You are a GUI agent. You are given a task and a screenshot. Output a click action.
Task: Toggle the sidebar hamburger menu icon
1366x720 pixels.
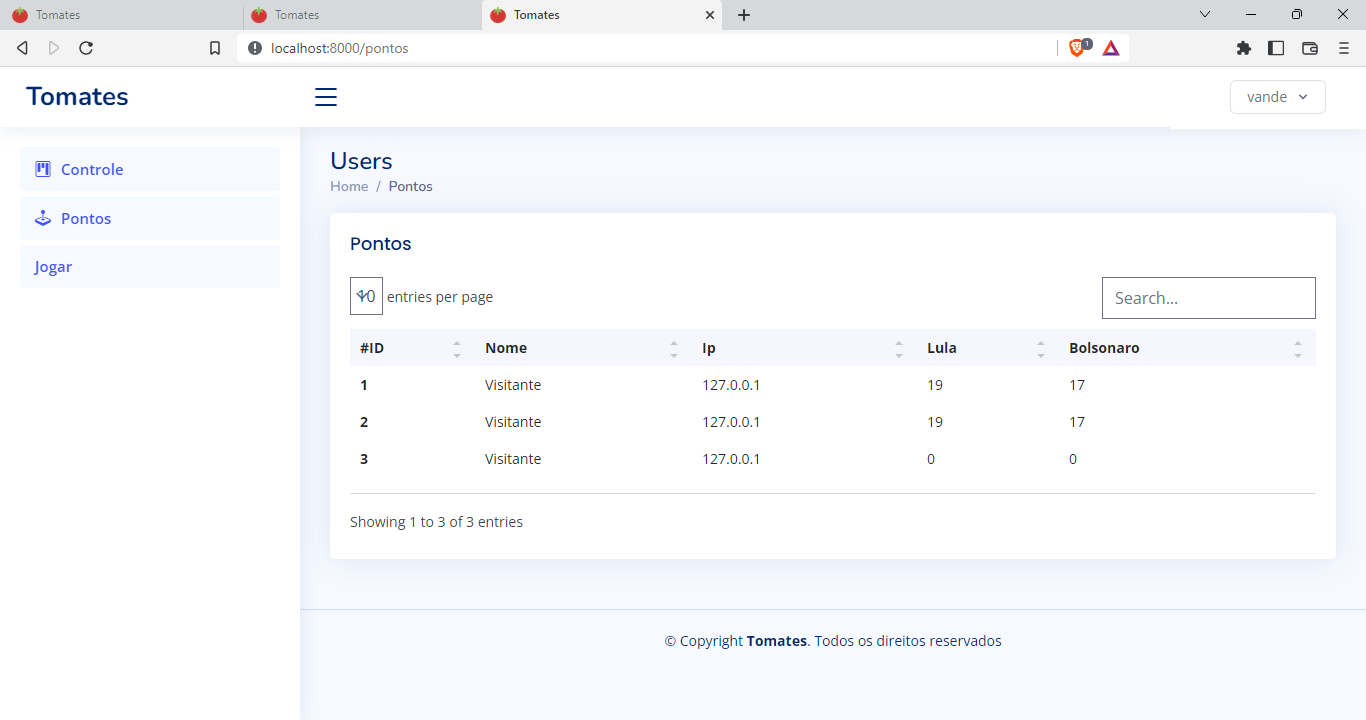point(326,97)
